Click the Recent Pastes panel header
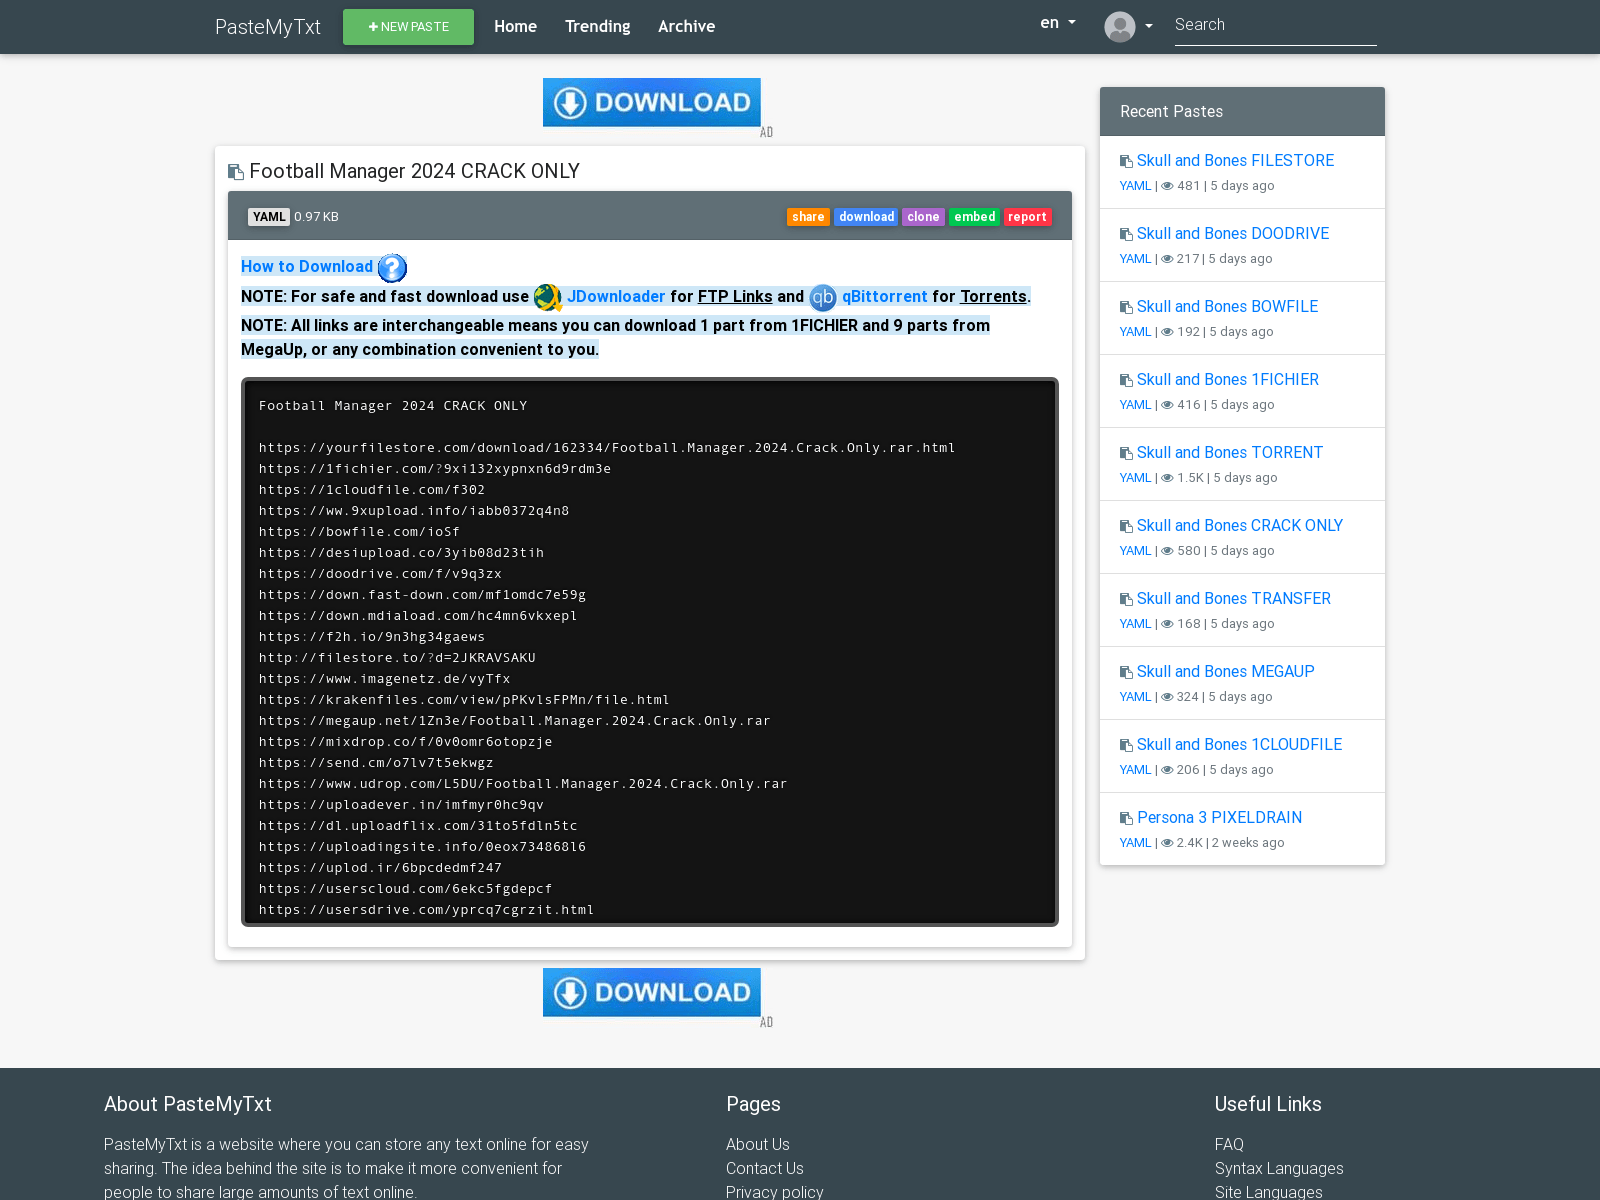The width and height of the screenshot is (1600, 1200). (1242, 112)
